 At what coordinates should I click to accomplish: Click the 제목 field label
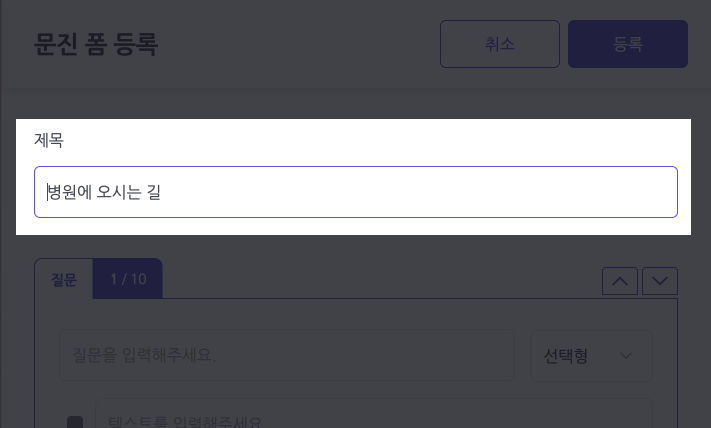(49, 140)
